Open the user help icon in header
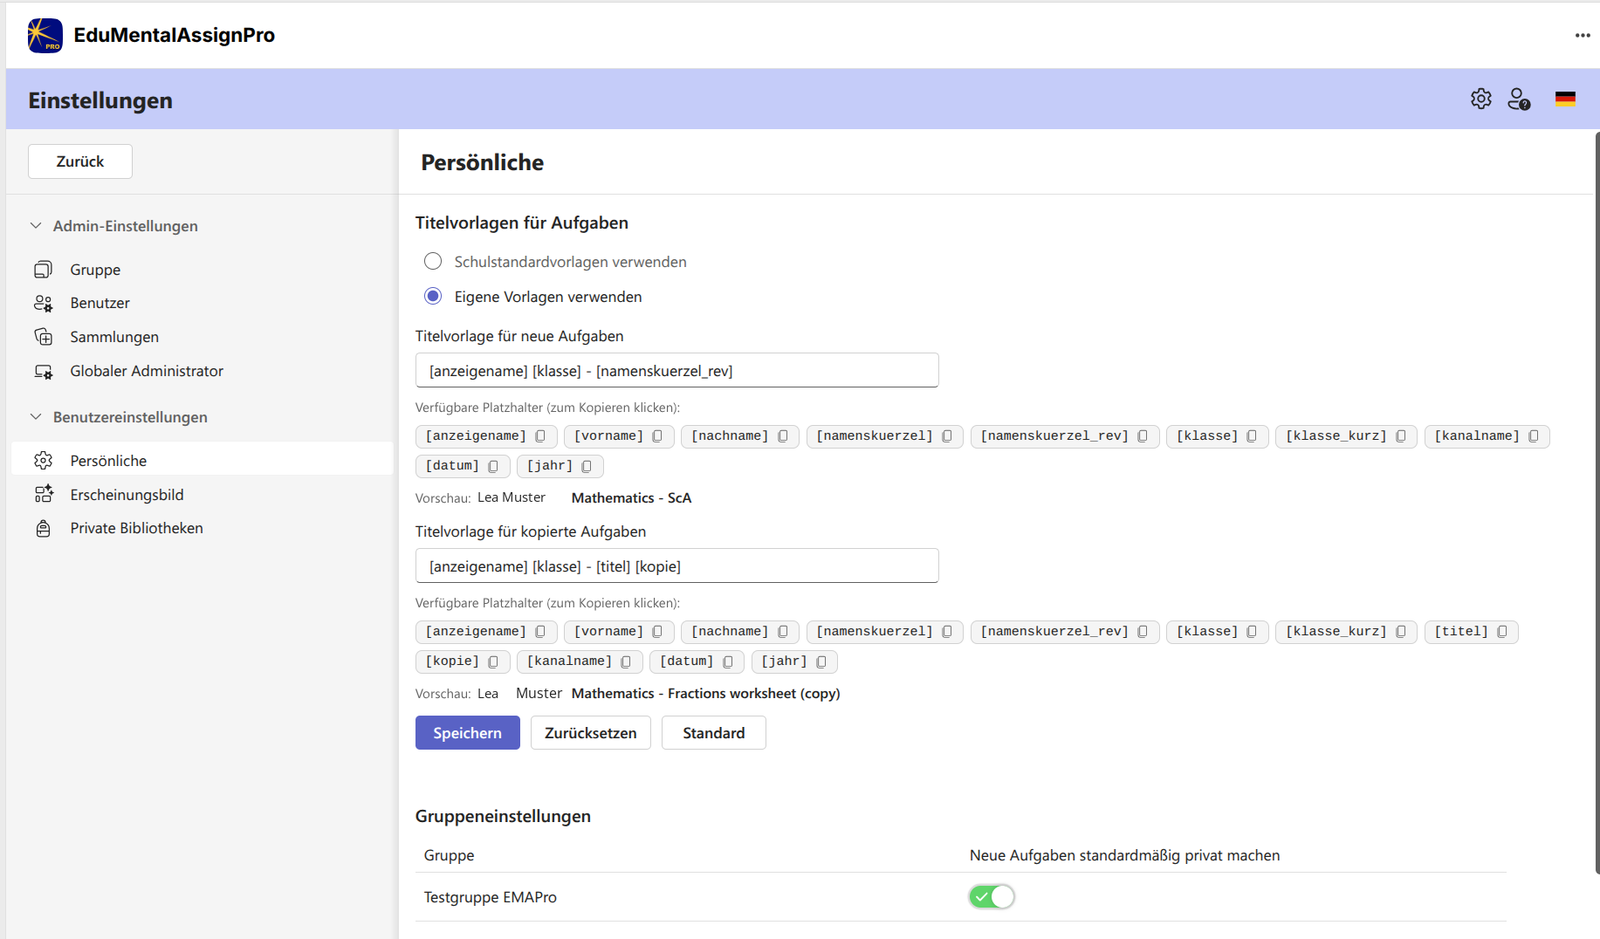This screenshot has height=939, width=1600. coord(1519,99)
